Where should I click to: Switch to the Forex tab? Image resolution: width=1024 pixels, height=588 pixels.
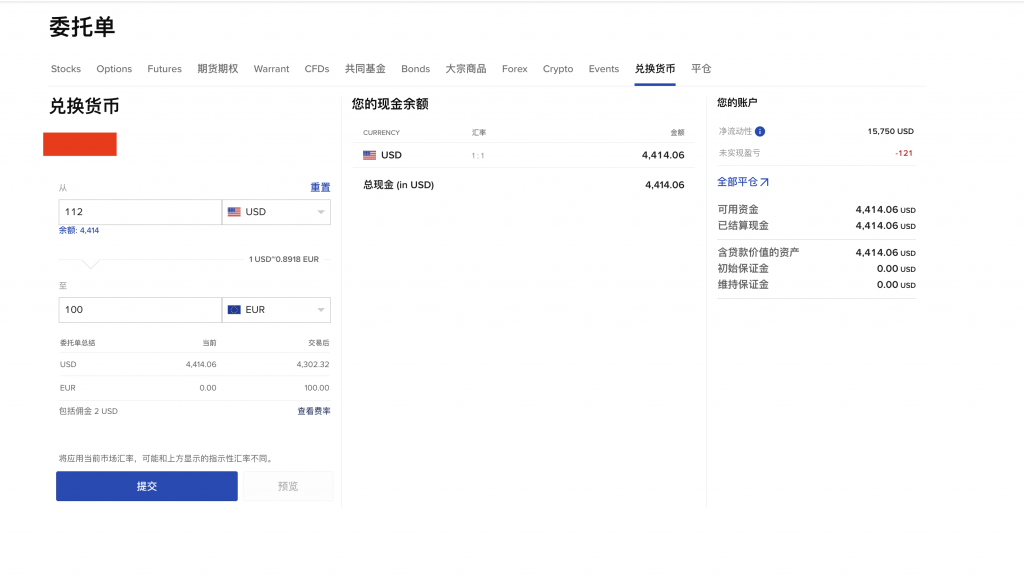pyautogui.click(x=514, y=69)
